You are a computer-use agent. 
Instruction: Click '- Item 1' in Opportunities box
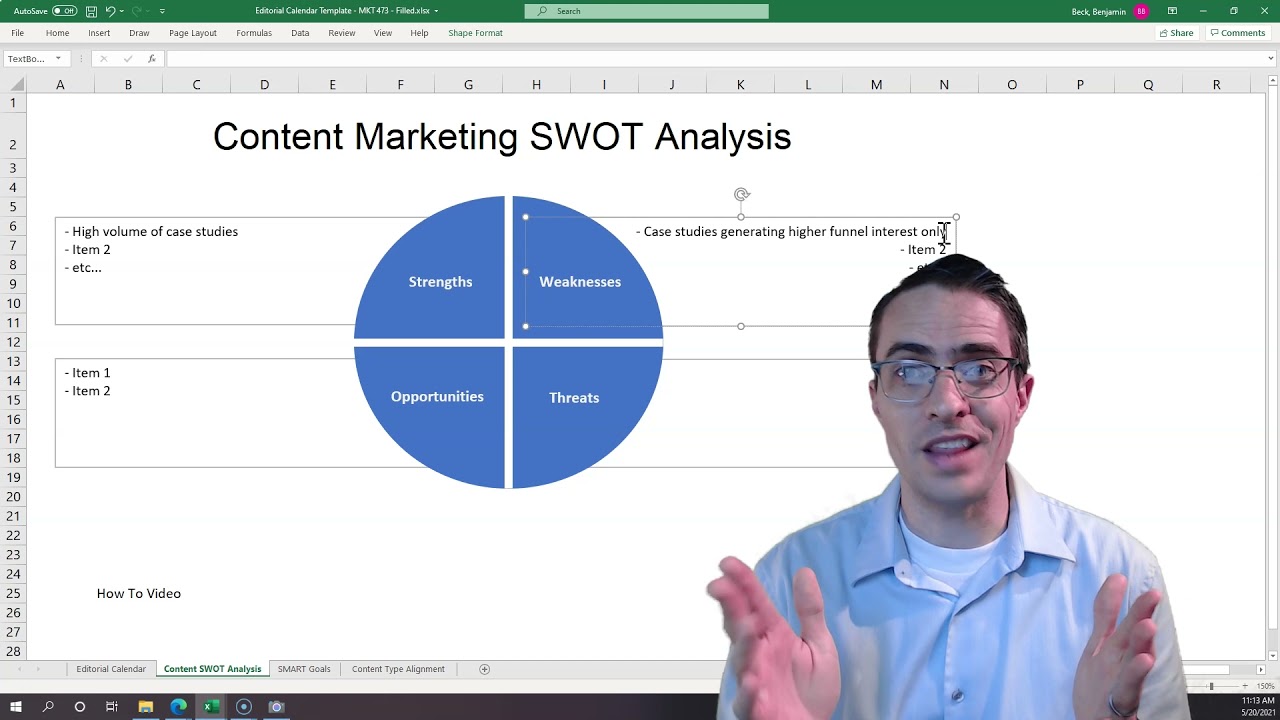point(87,373)
